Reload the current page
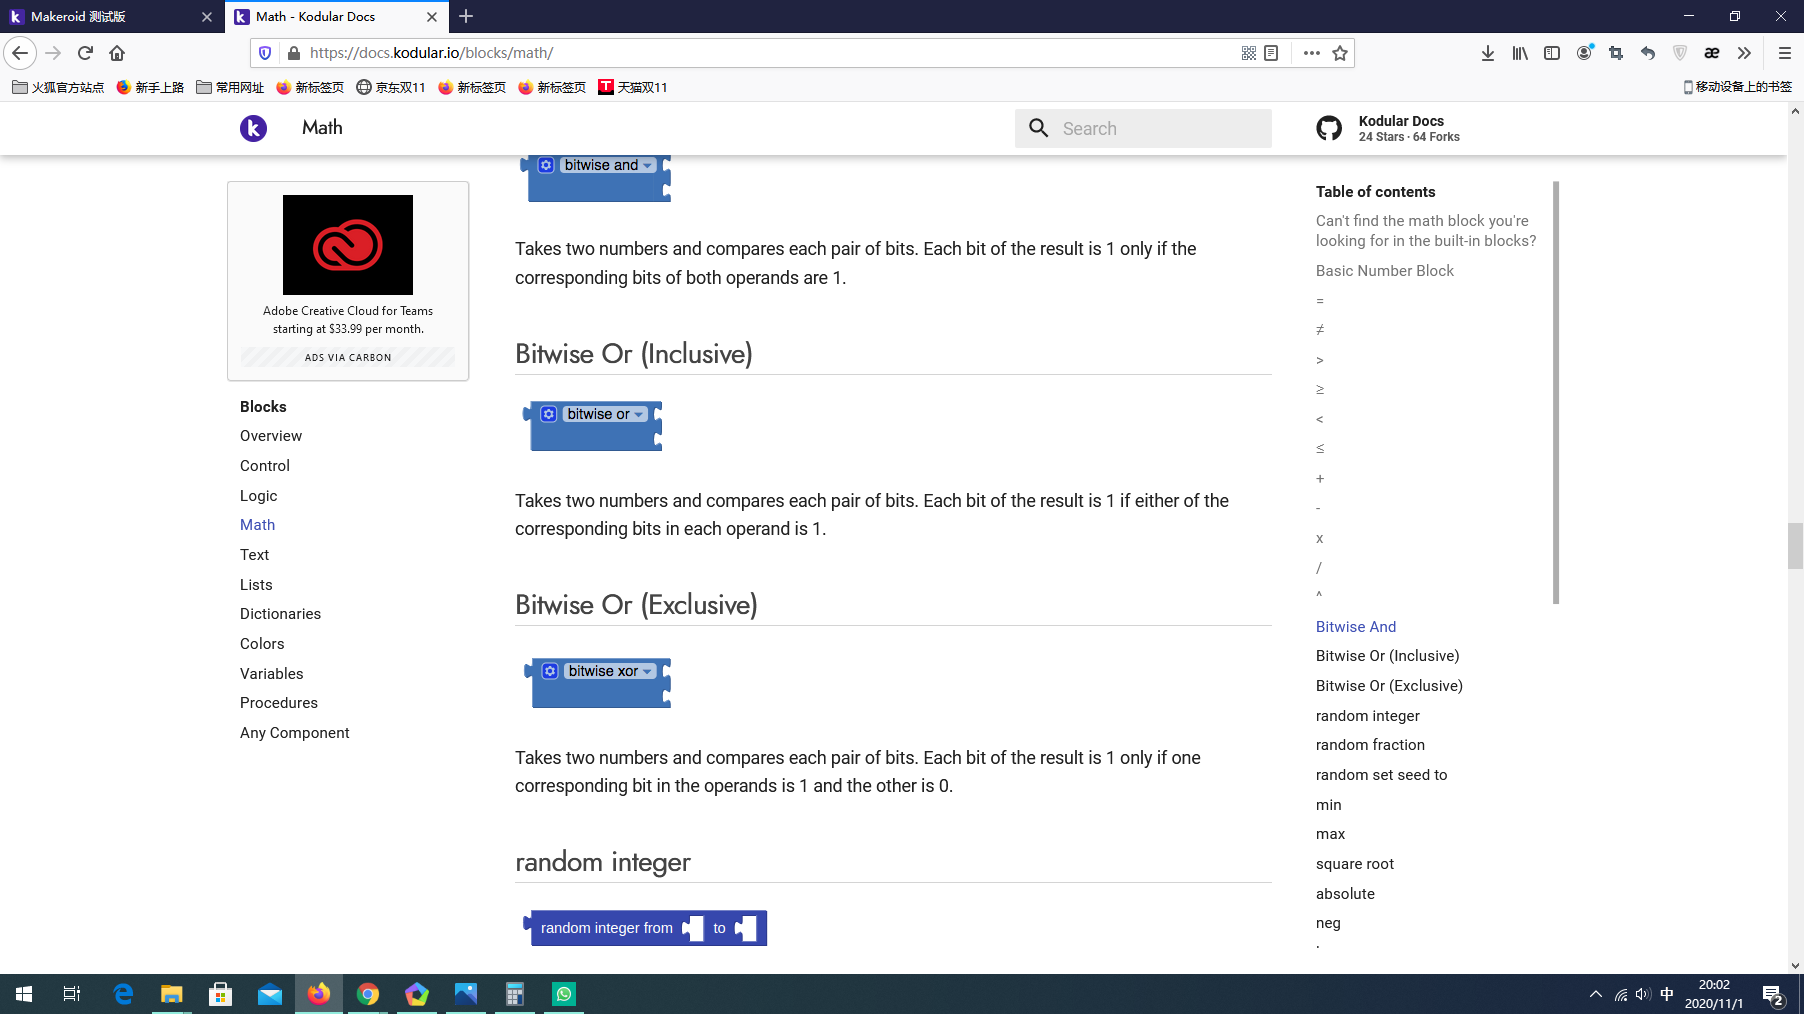 (x=85, y=53)
